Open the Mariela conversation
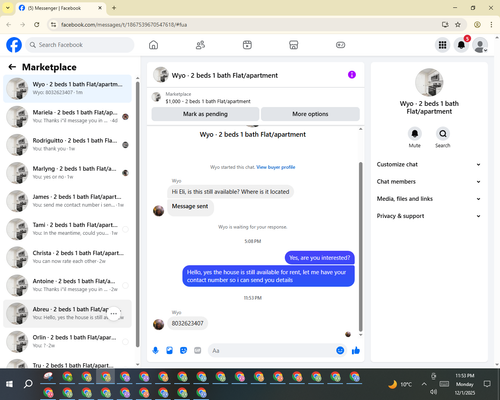 click(68, 117)
